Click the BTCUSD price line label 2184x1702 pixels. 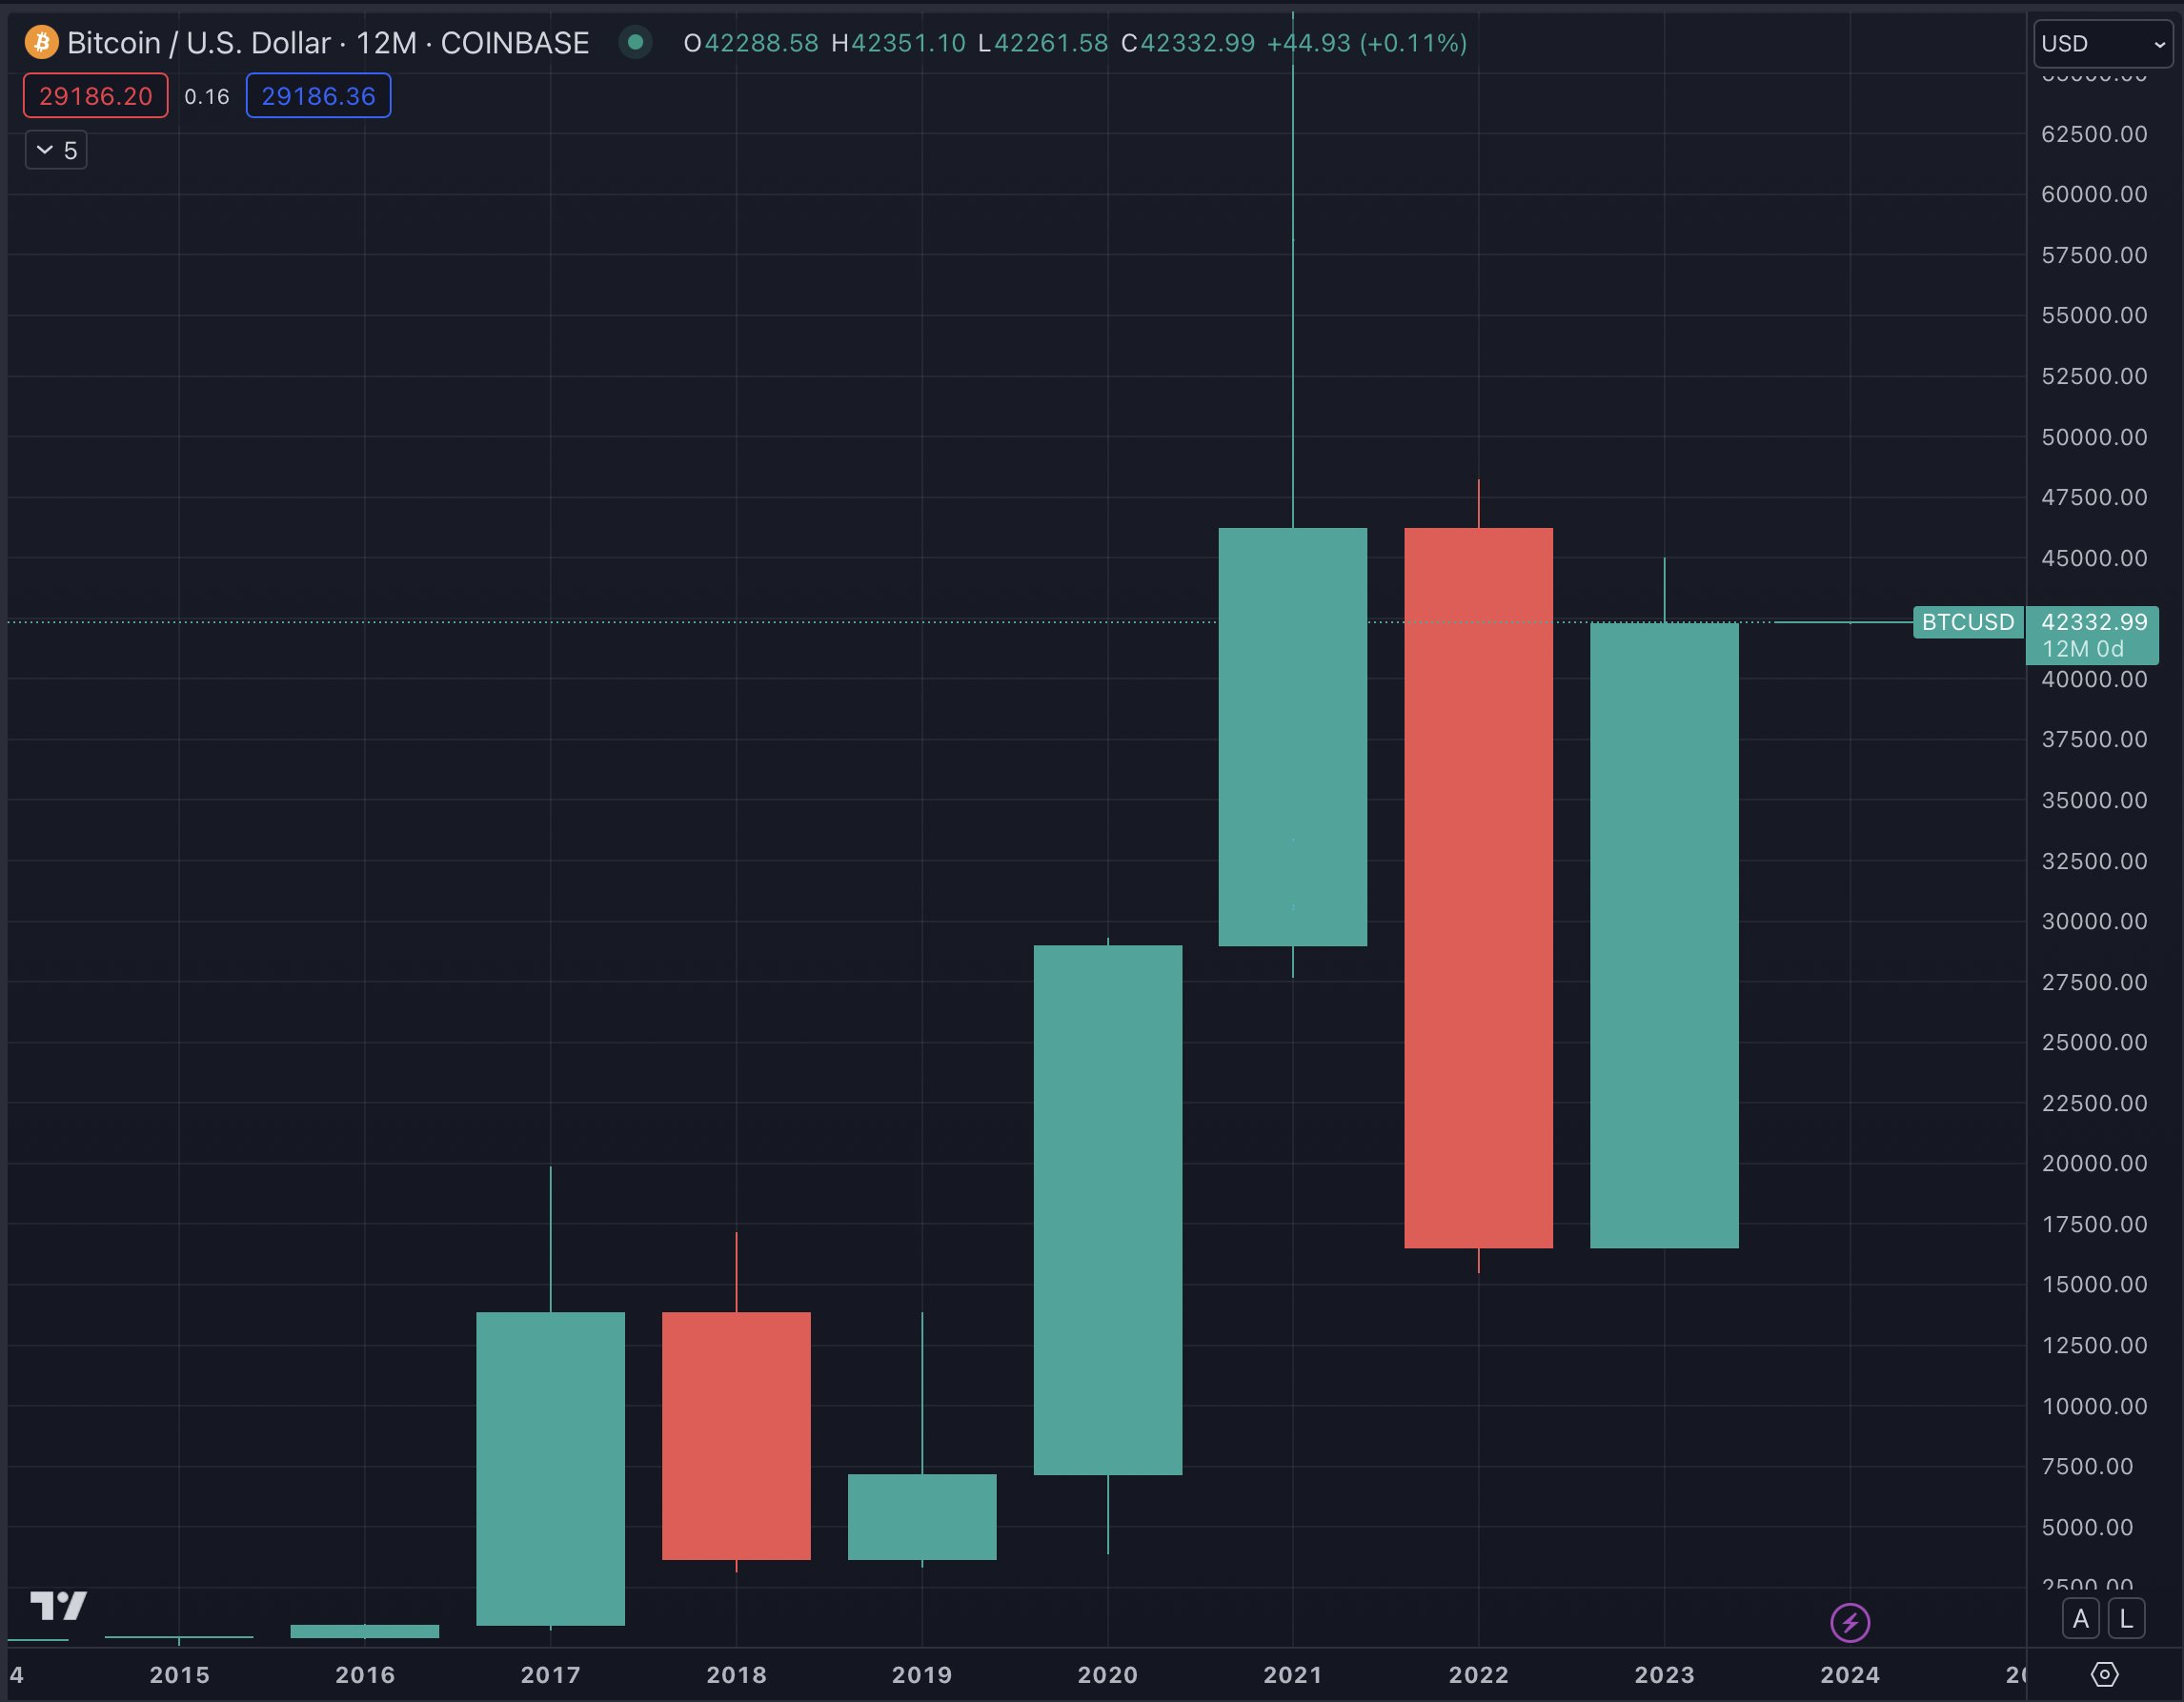click(x=1967, y=622)
